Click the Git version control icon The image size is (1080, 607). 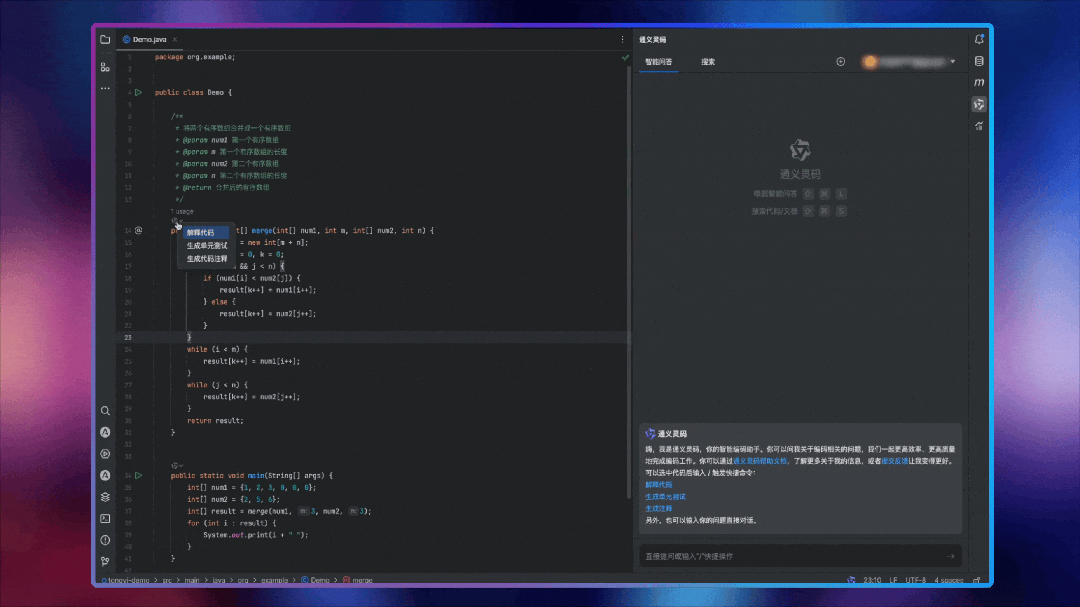pyautogui.click(x=105, y=561)
